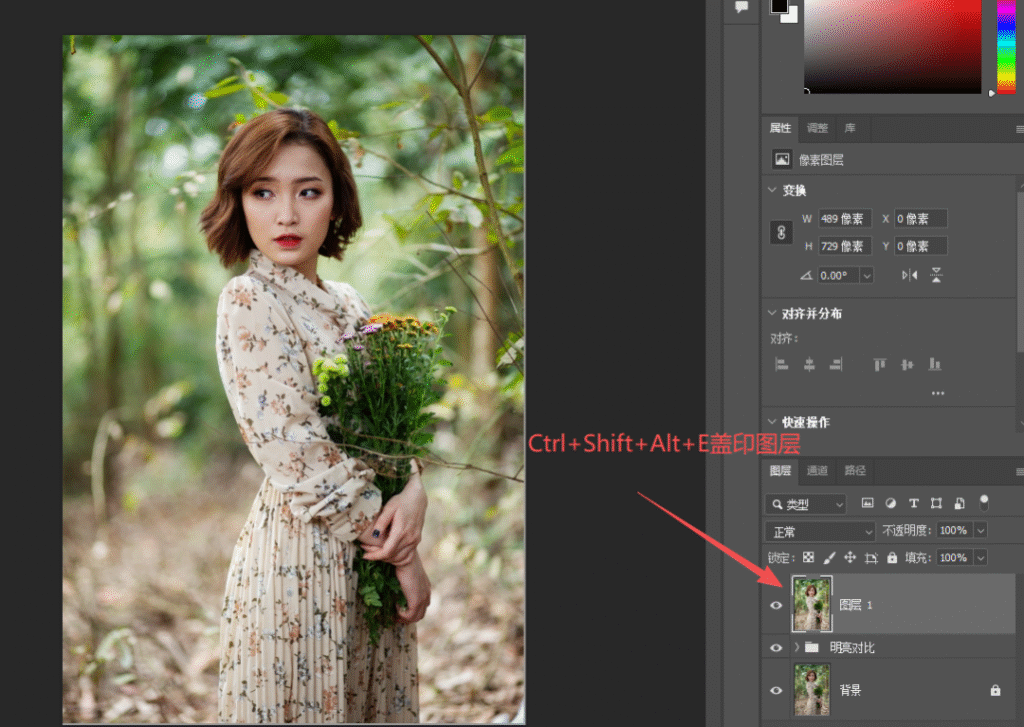Toggle the lock-all padlock in 锁定 row
1024x727 pixels.
coord(892,557)
